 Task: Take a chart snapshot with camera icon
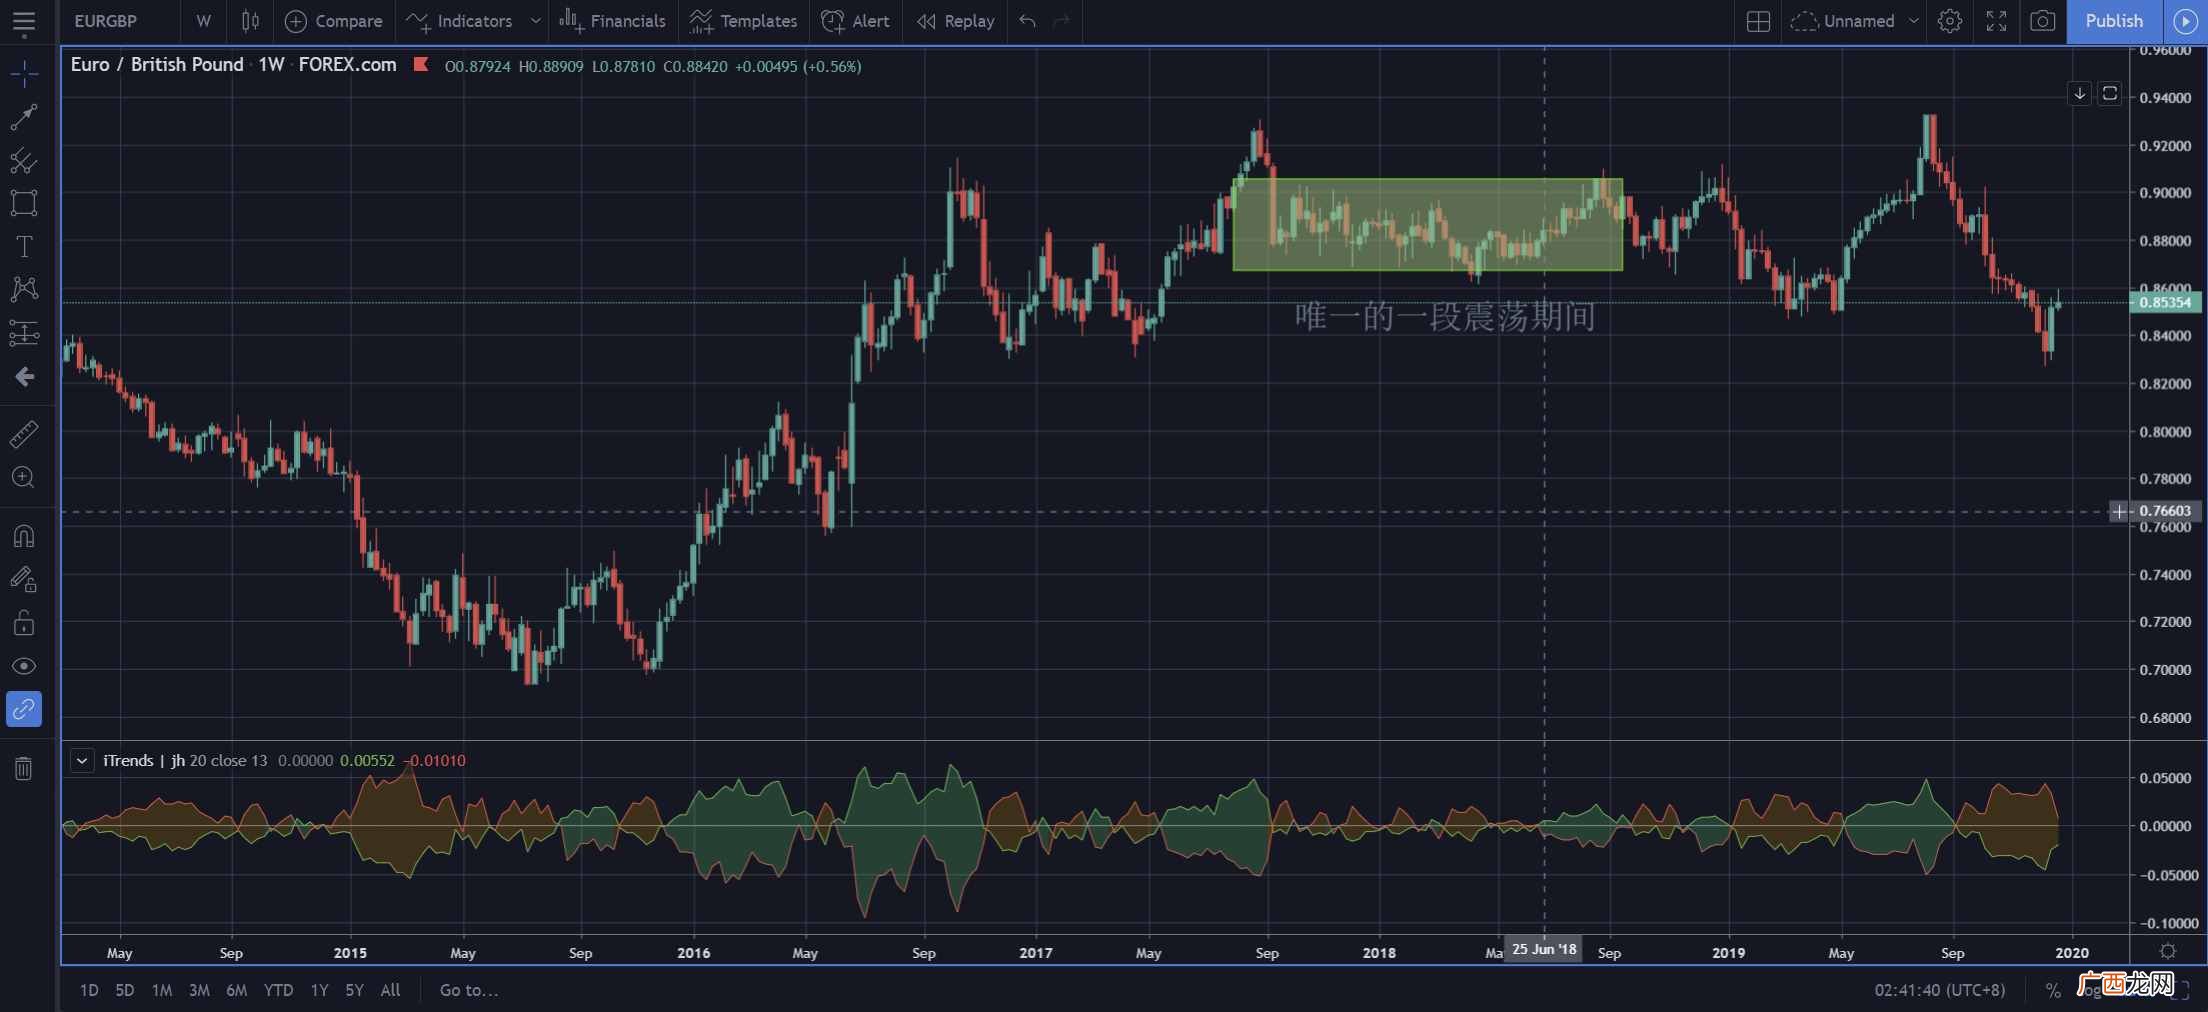click(x=2043, y=21)
